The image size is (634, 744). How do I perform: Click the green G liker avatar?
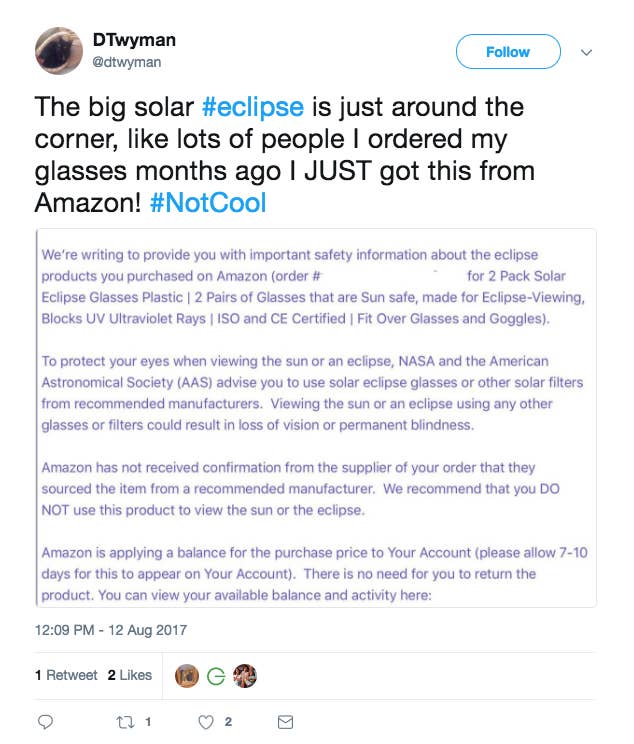[x=216, y=676]
